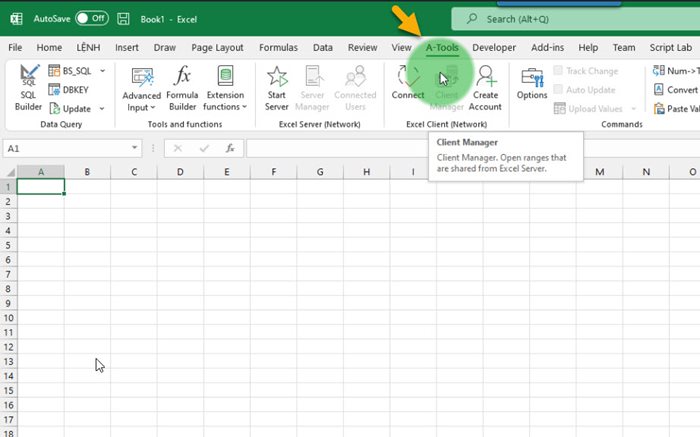Click the Search box

tap(575, 19)
